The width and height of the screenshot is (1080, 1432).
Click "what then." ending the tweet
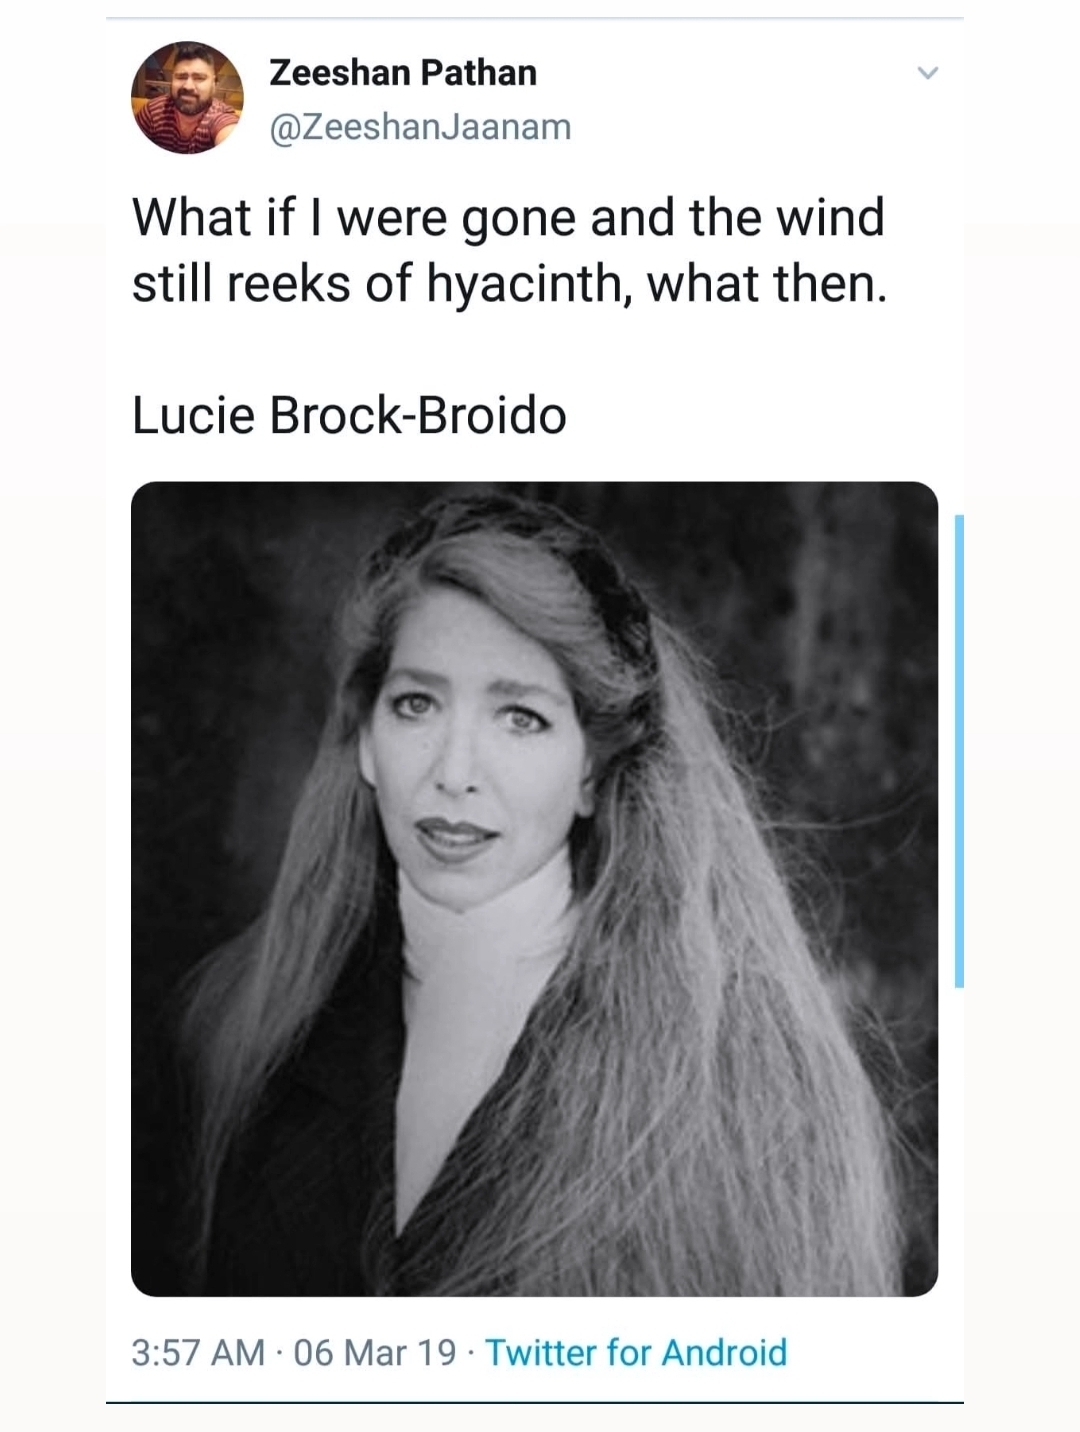coord(767,283)
